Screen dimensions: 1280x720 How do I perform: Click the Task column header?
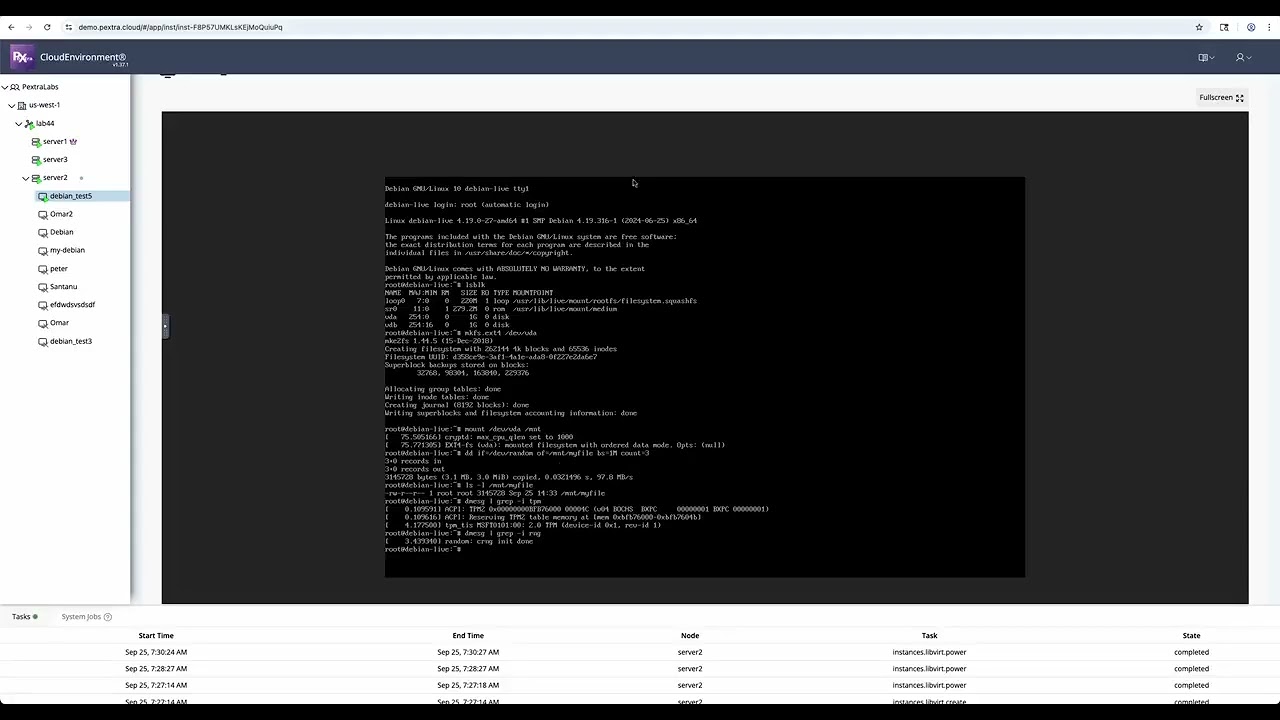tap(929, 635)
